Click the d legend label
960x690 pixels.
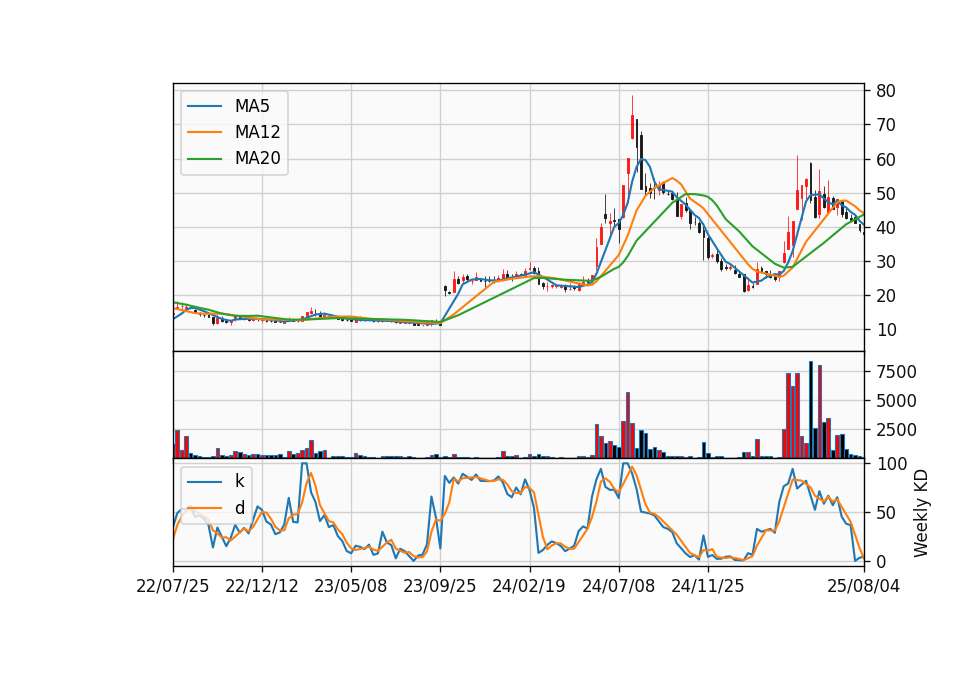[239, 508]
